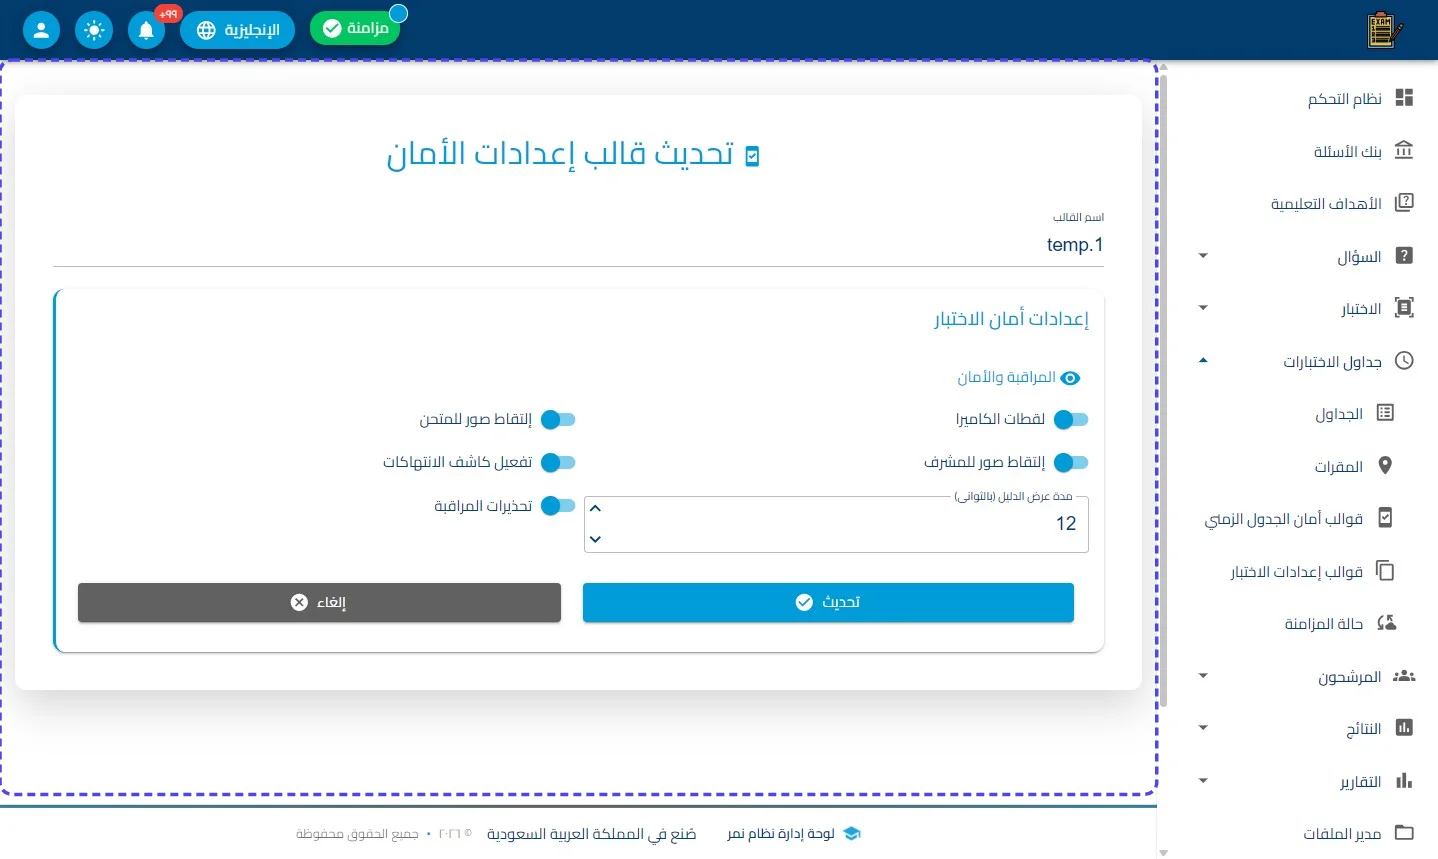
Task: Expand the الاختبار menu arrow
Action: (x=1203, y=308)
